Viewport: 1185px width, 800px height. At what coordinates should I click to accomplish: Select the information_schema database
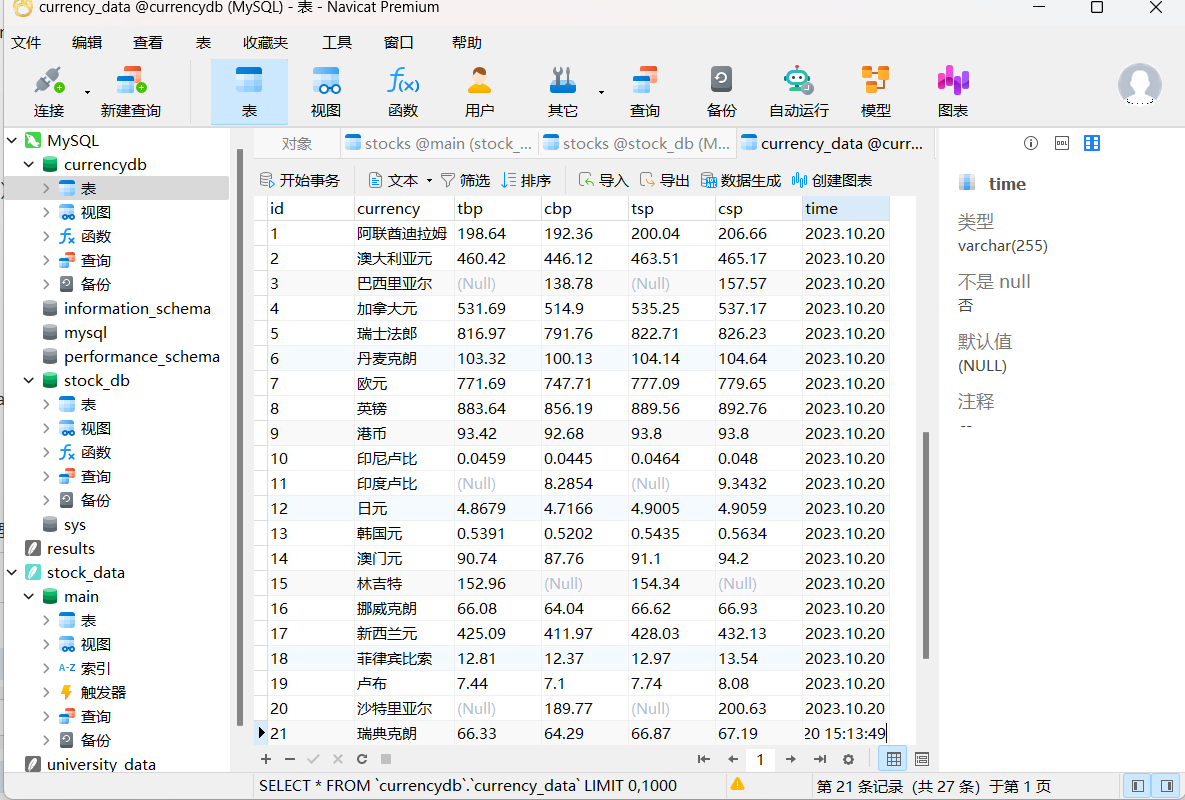click(x=136, y=308)
